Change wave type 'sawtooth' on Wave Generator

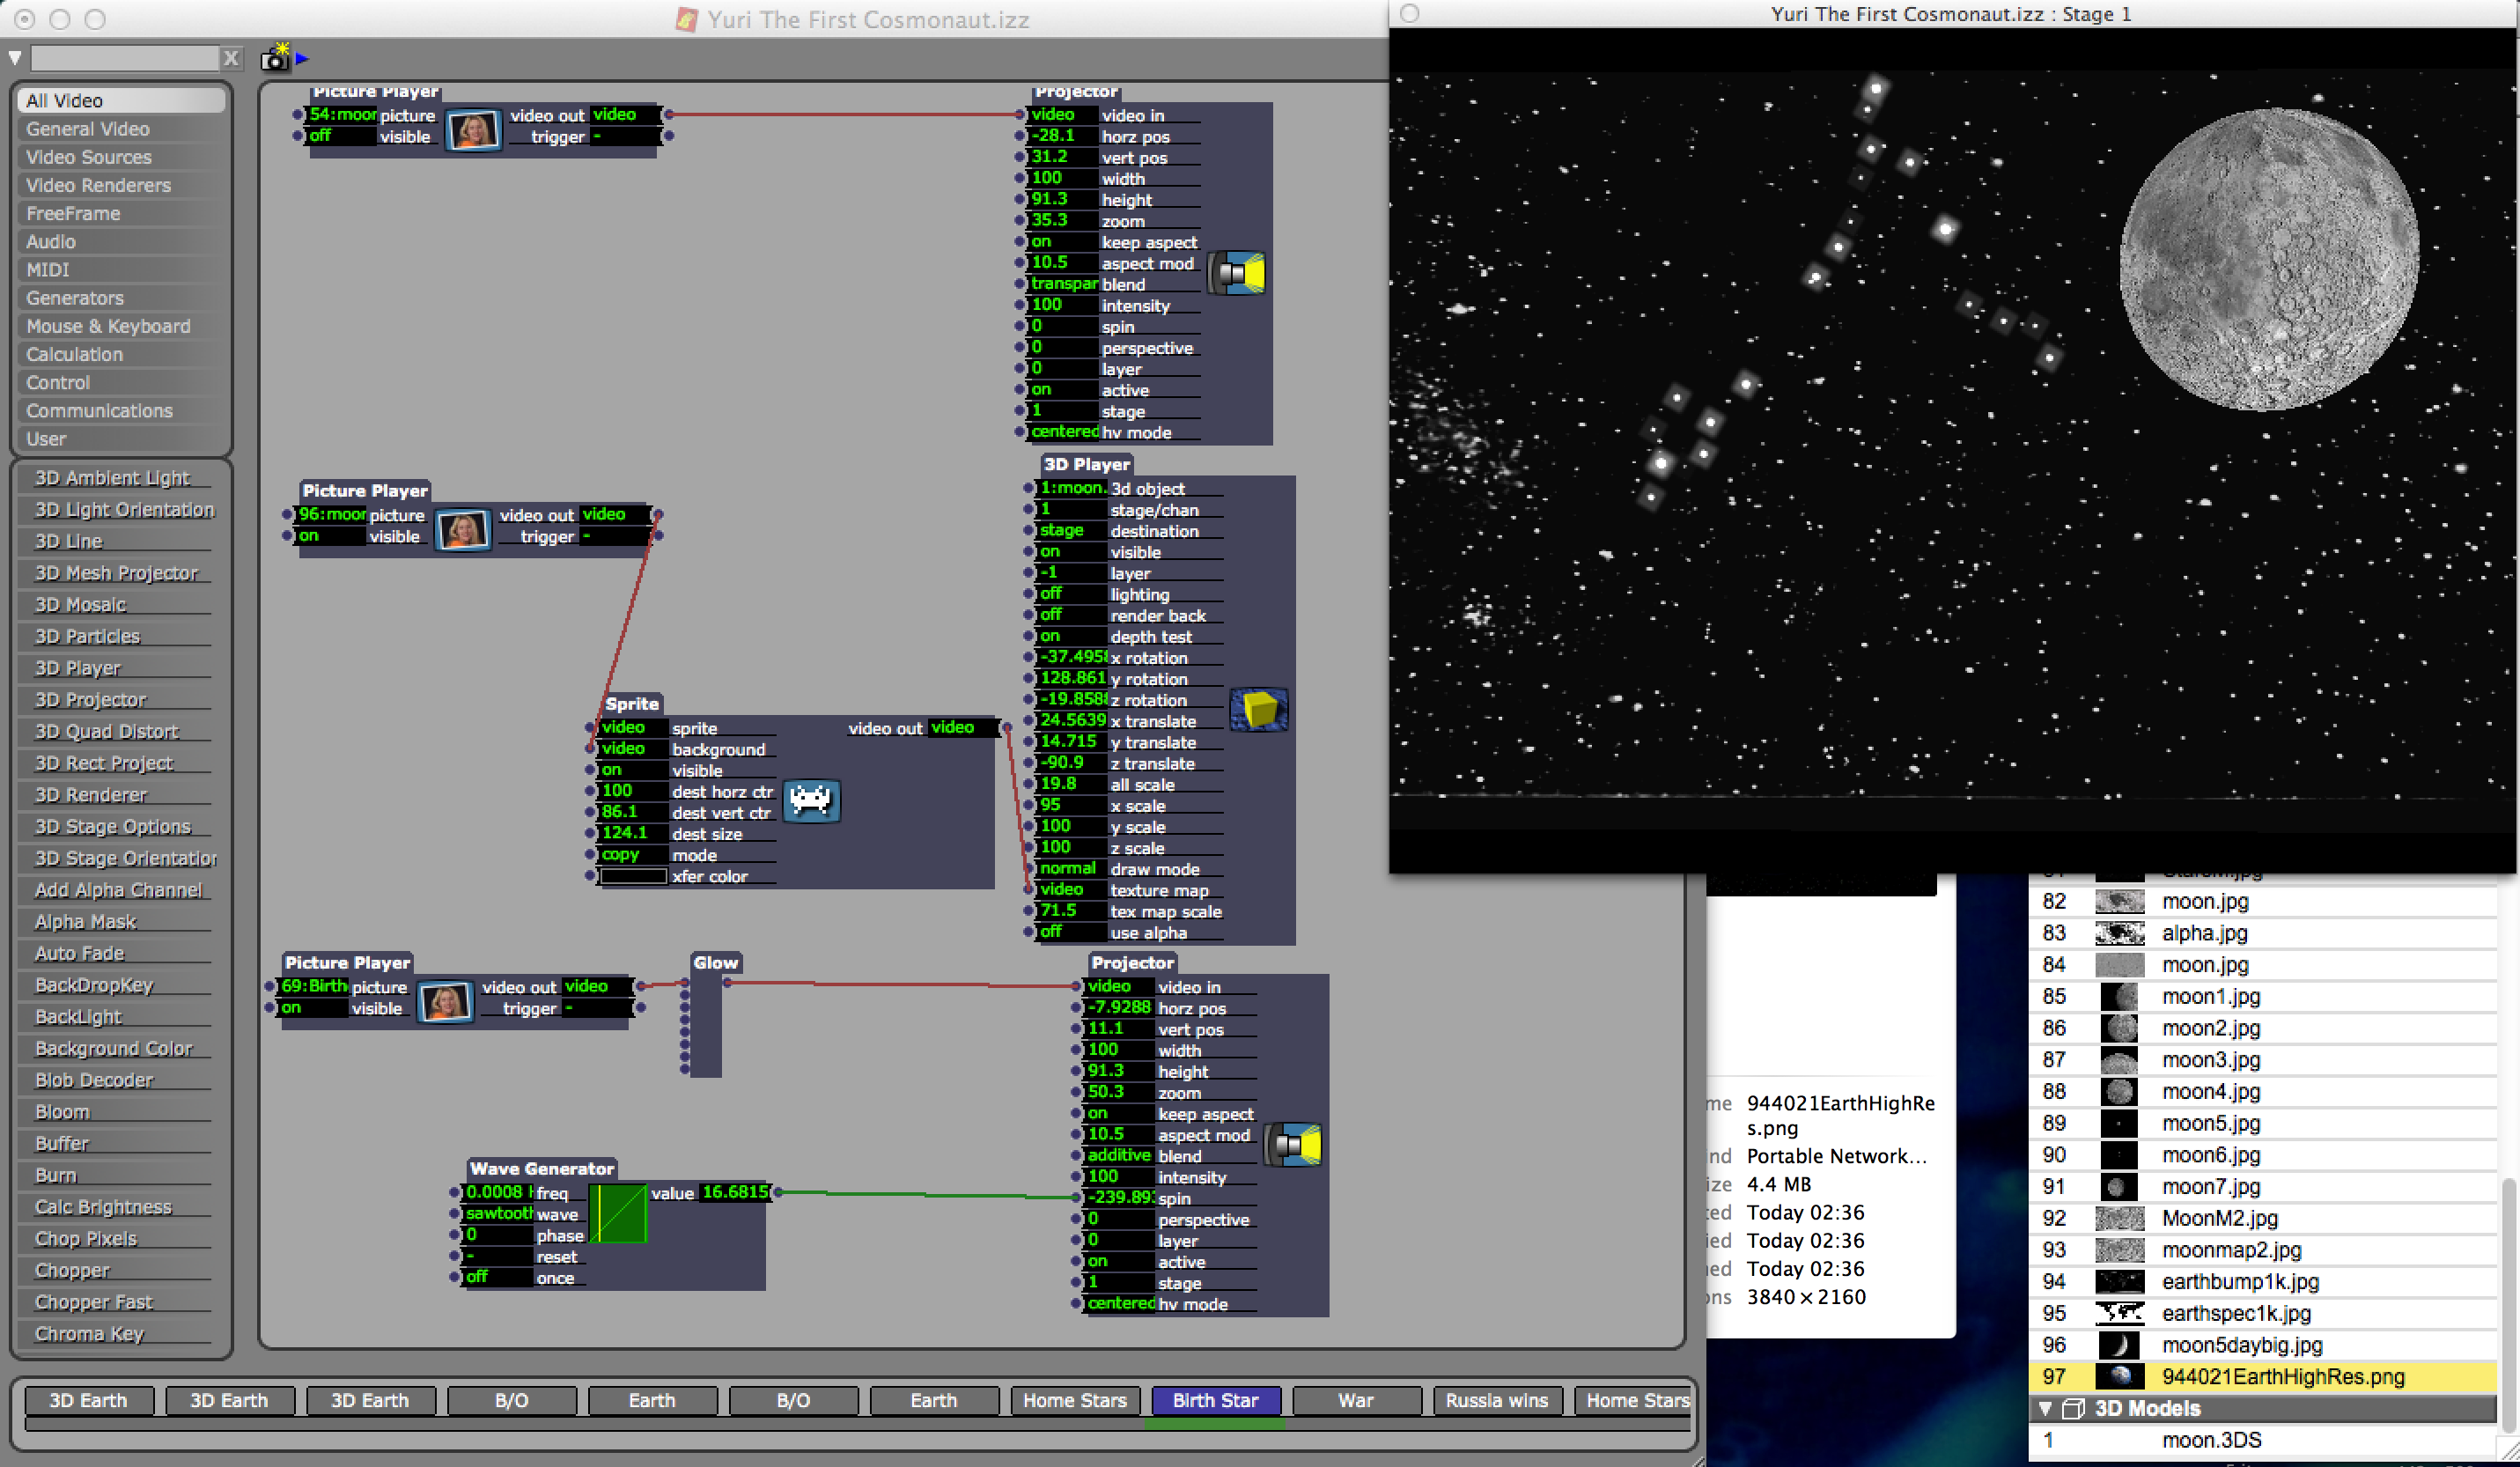click(498, 1213)
